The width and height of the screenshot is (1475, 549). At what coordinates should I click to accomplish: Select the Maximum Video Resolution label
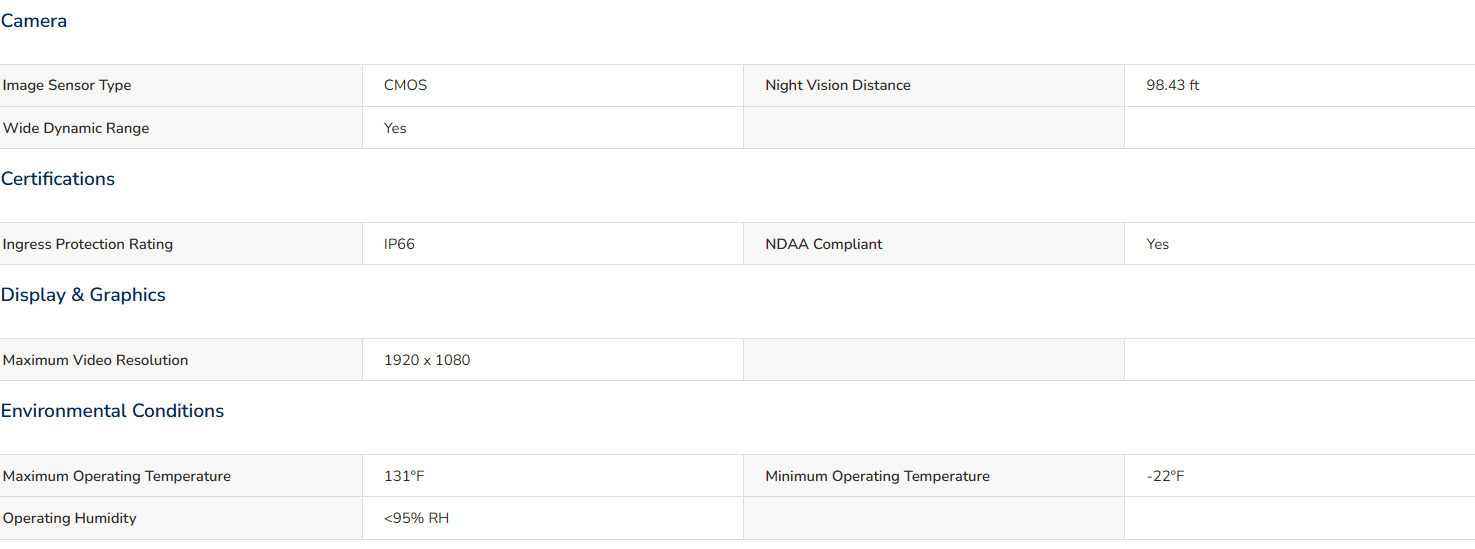click(95, 360)
